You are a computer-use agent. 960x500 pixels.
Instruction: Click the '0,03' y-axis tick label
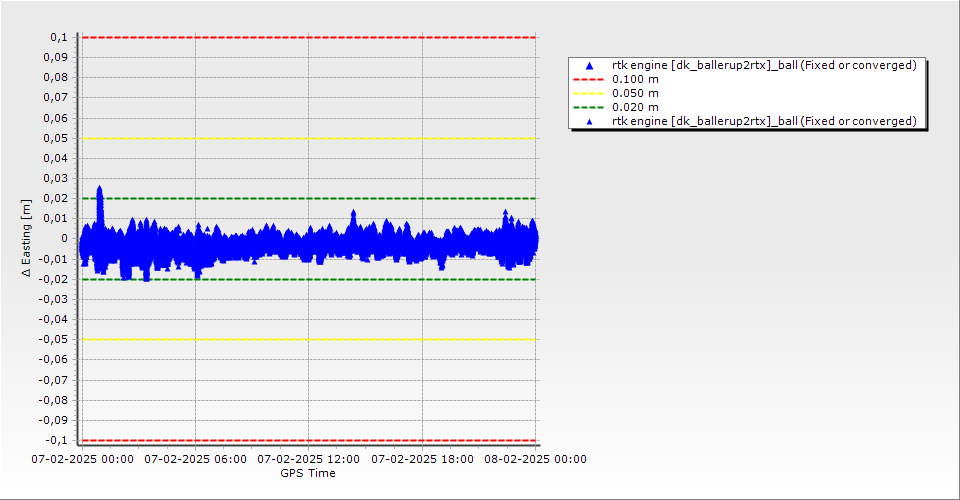click(x=56, y=179)
